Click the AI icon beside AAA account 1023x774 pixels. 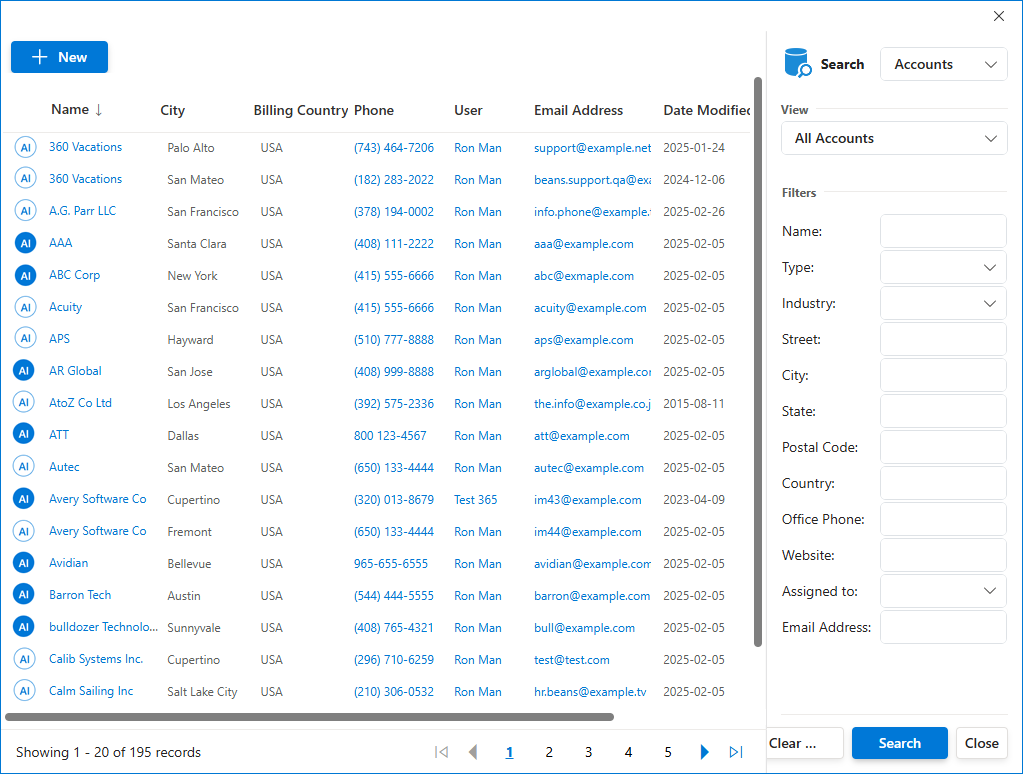26,243
